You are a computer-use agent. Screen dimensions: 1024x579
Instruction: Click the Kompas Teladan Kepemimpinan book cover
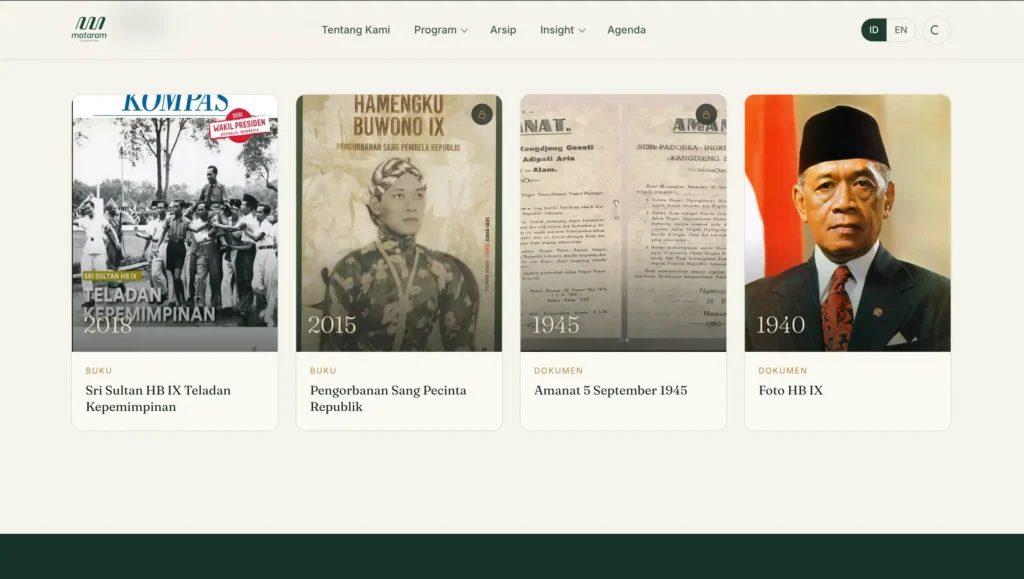(175, 223)
